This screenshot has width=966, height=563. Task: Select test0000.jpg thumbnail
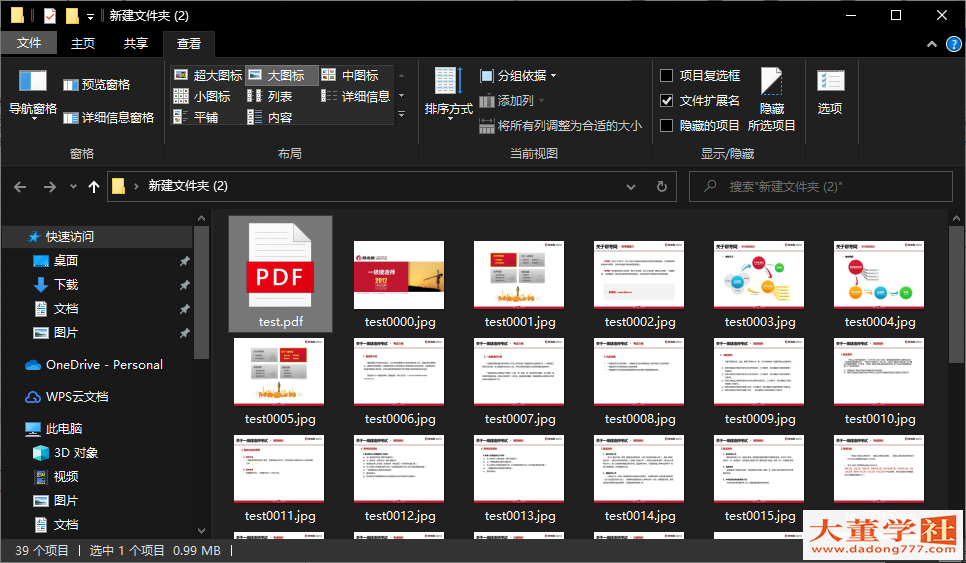(399, 275)
